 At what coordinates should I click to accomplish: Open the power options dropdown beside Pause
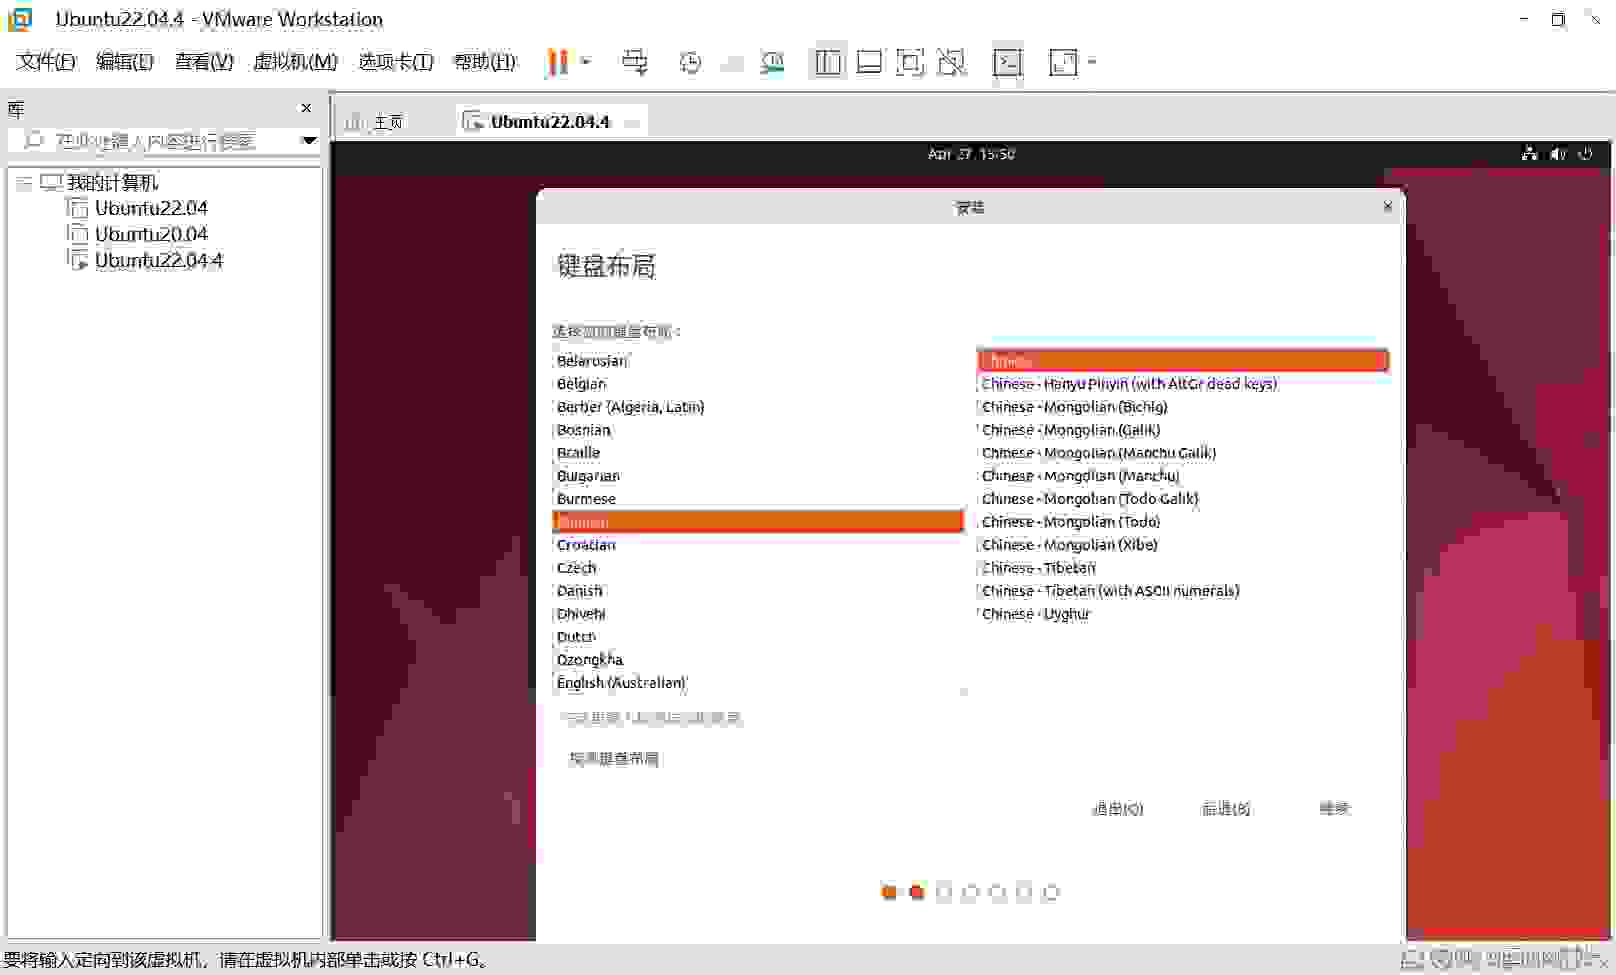tap(586, 62)
